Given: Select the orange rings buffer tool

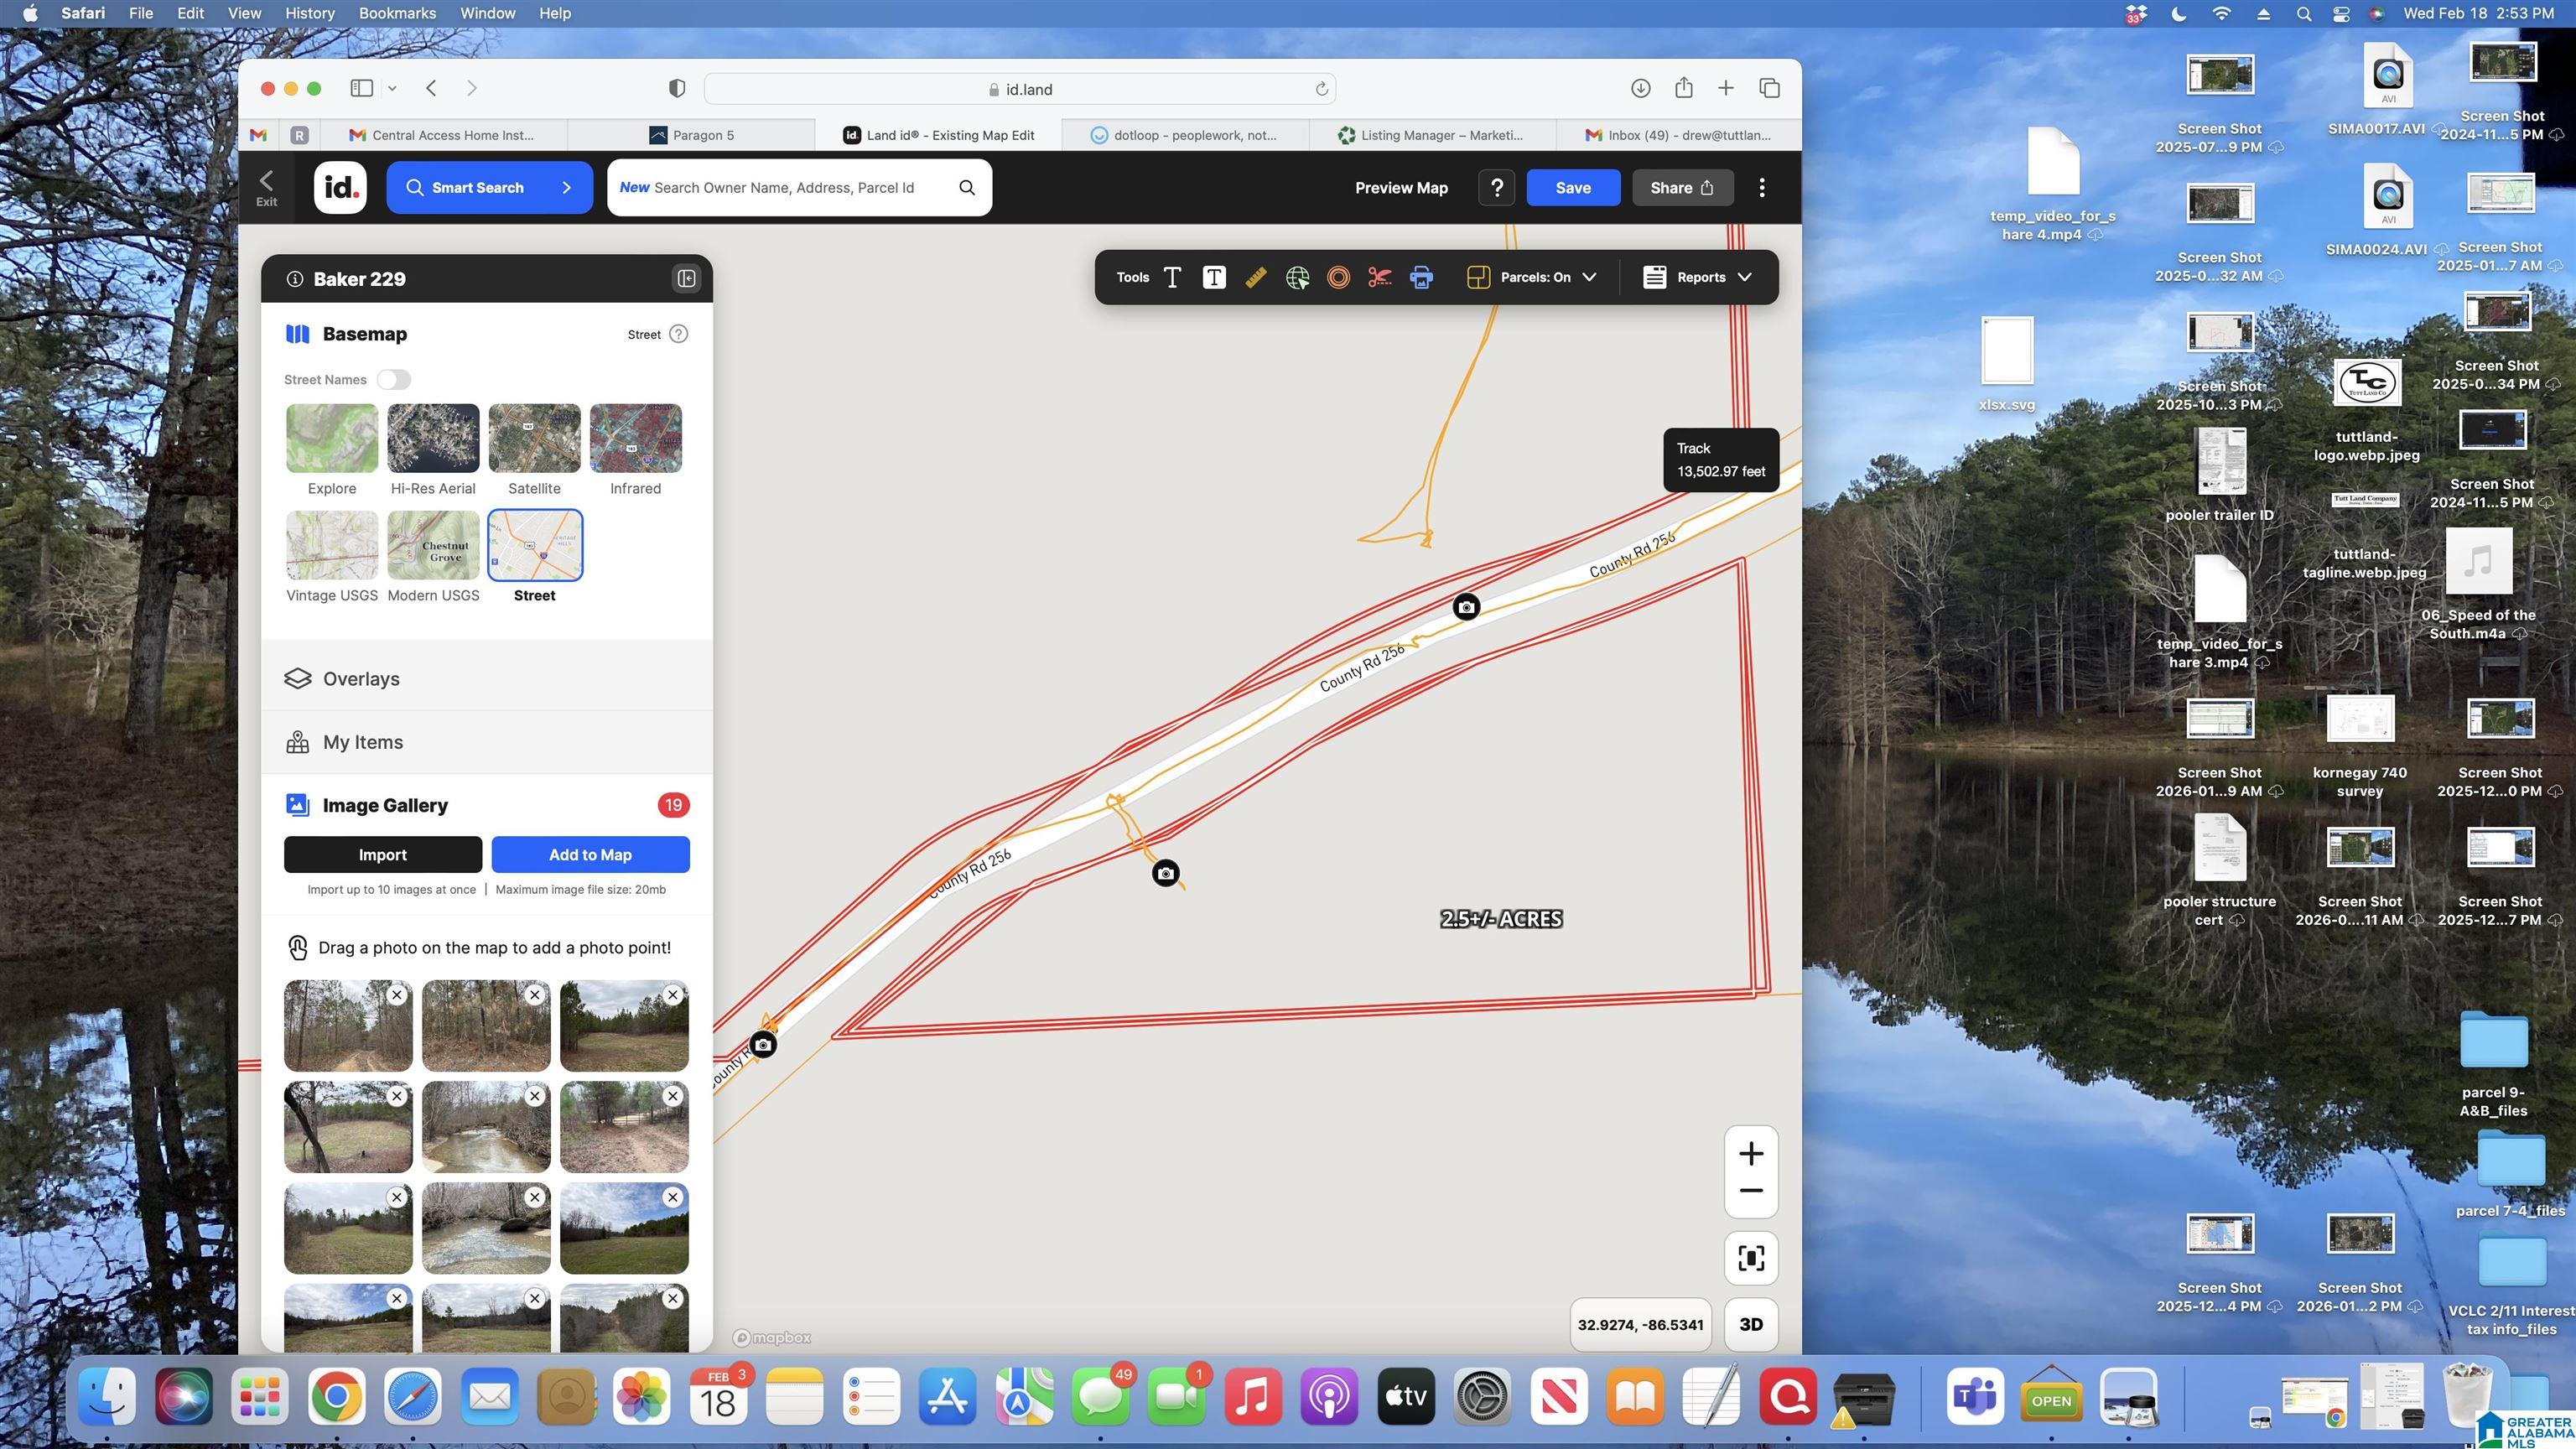Looking at the screenshot, I should click(x=1338, y=277).
